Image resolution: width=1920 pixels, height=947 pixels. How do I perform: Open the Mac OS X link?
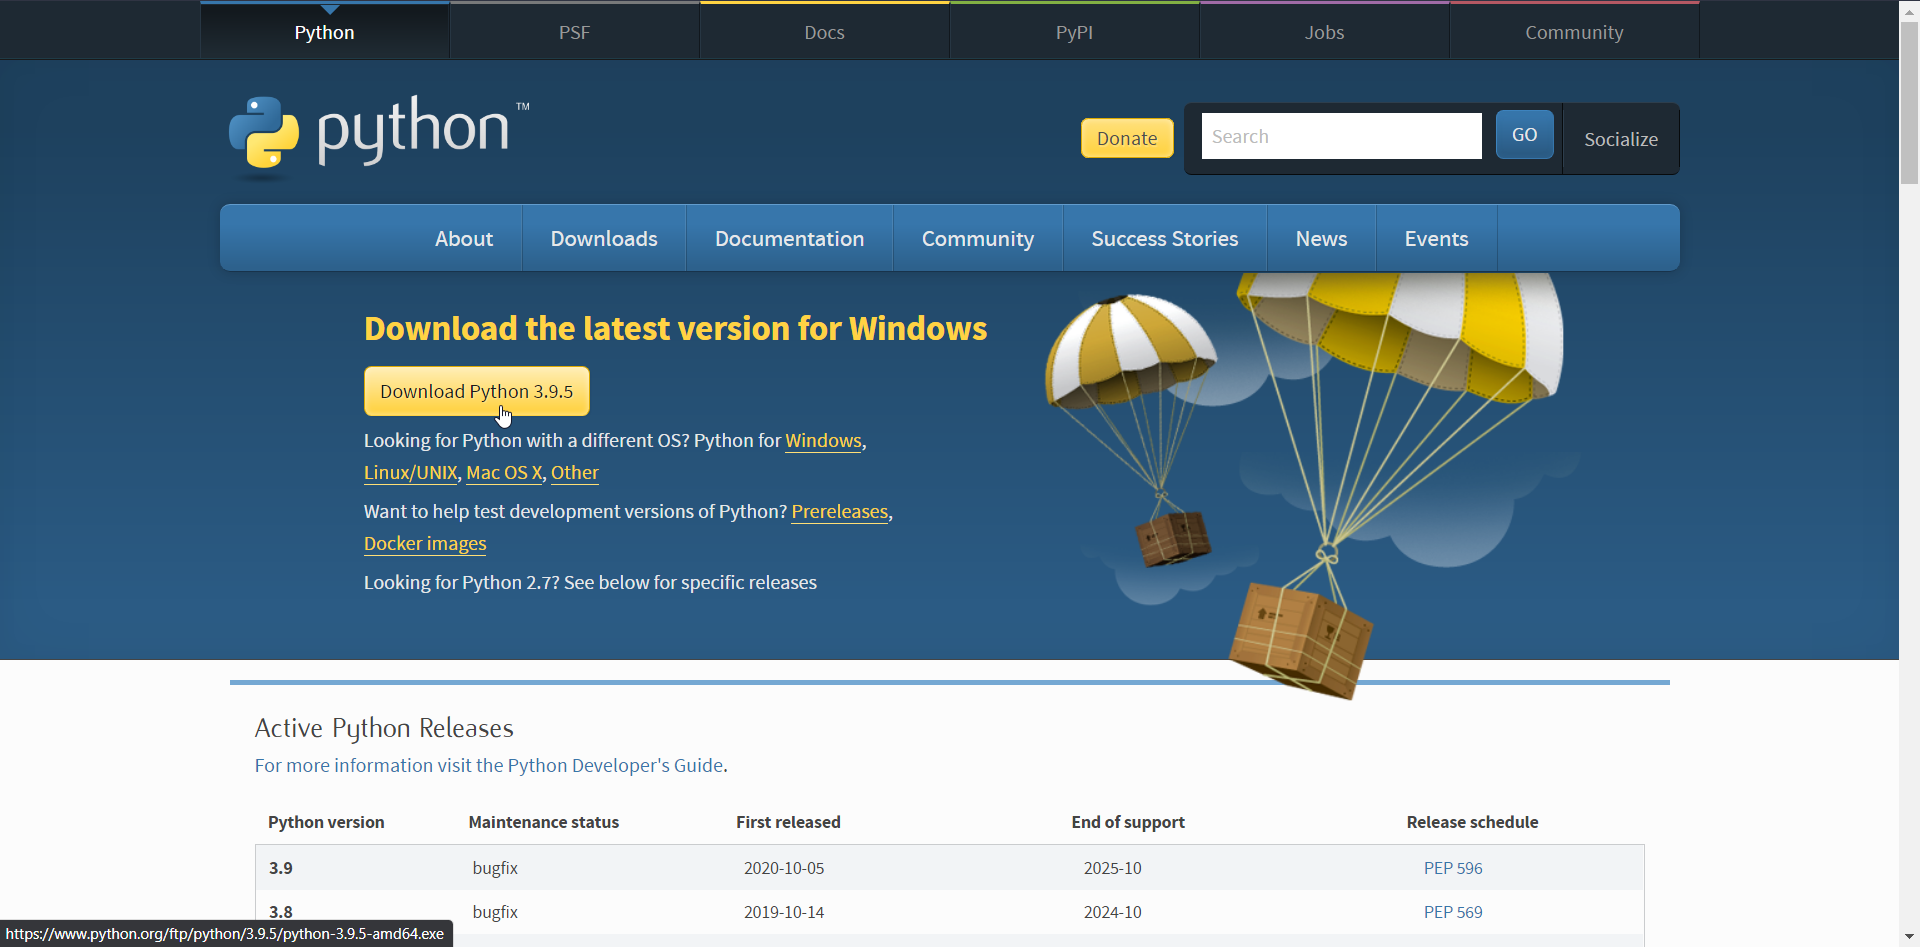(504, 473)
